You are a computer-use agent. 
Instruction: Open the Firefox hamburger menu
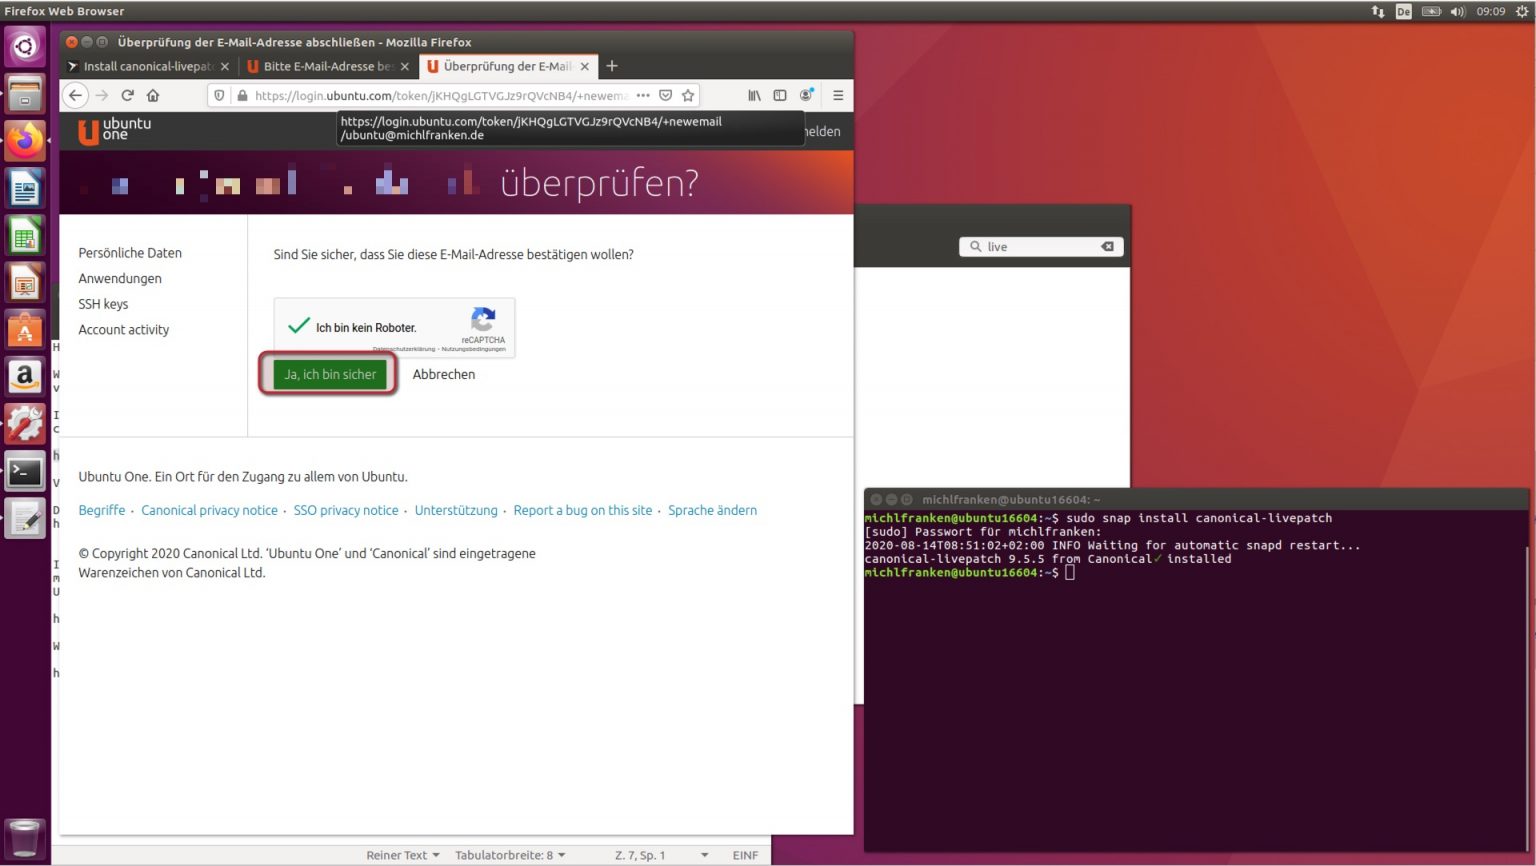click(x=838, y=95)
